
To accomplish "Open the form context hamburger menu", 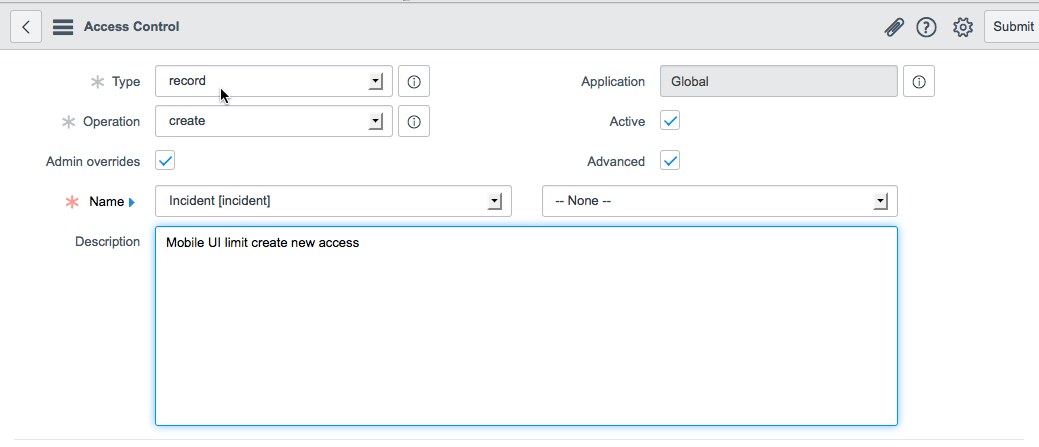I will pyautogui.click(x=63, y=27).
